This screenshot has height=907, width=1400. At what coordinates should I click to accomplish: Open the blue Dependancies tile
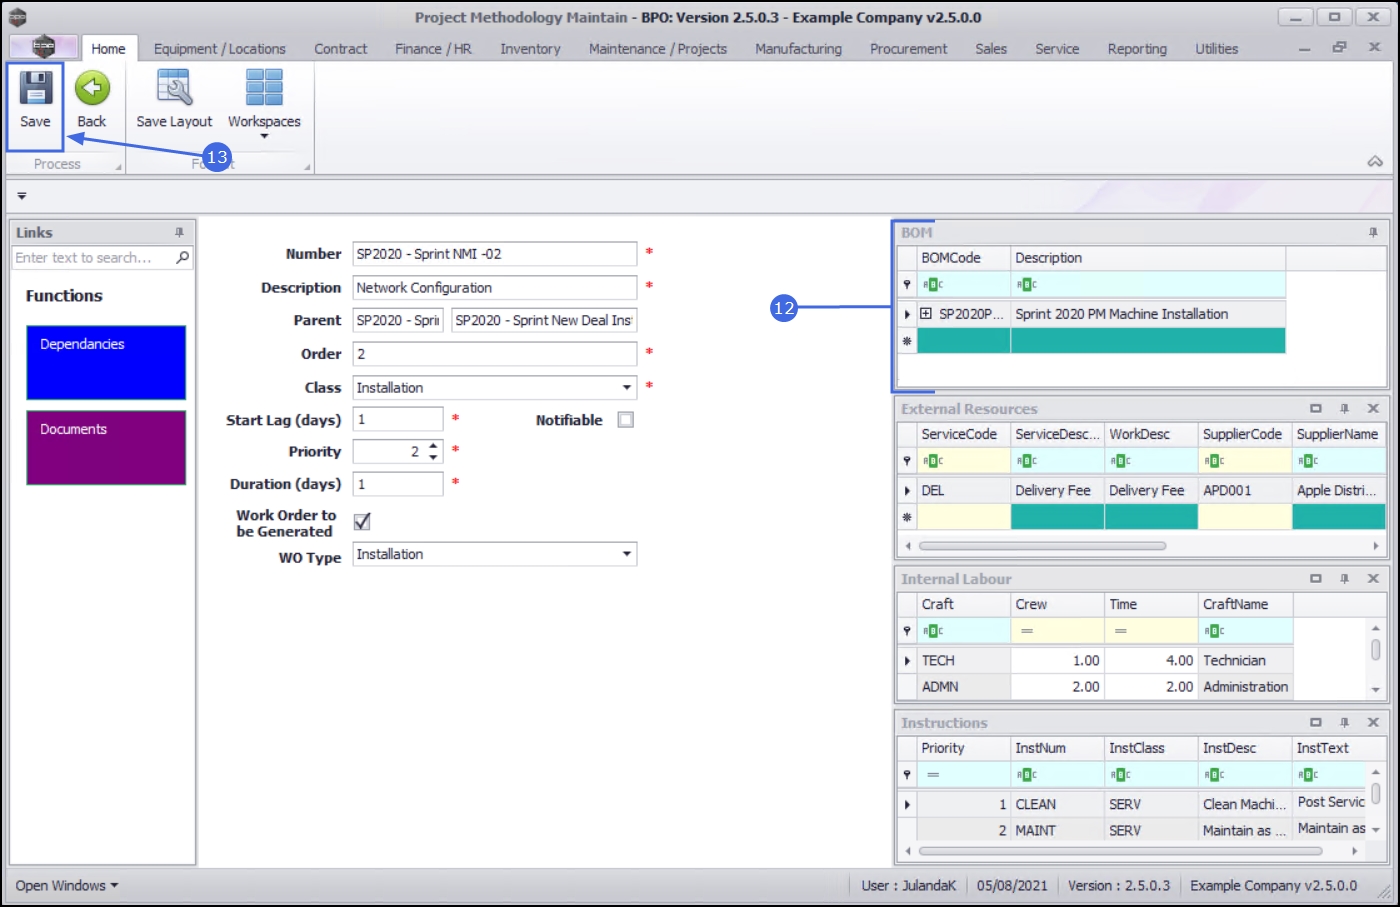pos(106,362)
